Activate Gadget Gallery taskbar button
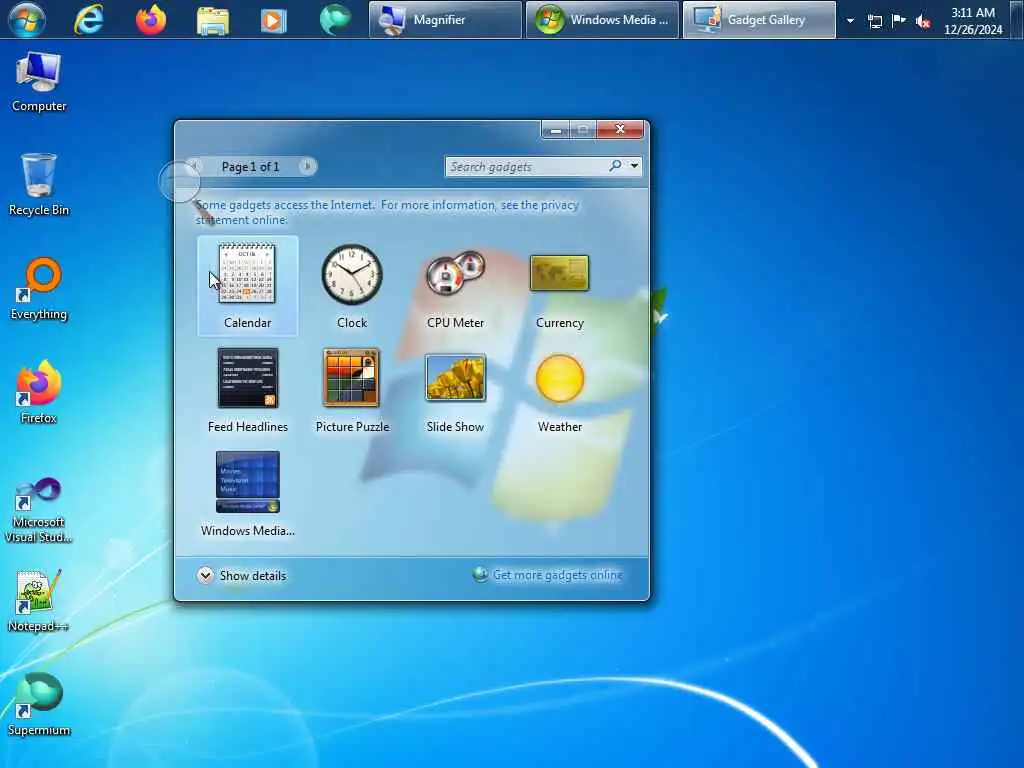 point(759,20)
